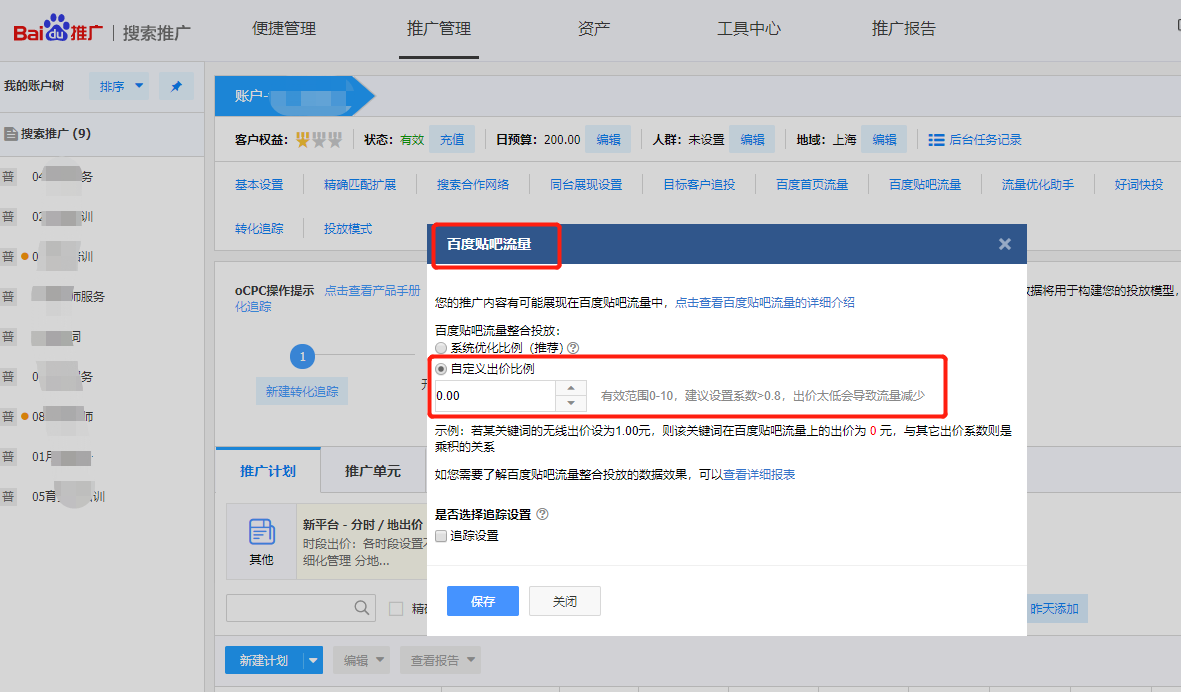Decrease the custom bid ratio value

click(x=571, y=403)
